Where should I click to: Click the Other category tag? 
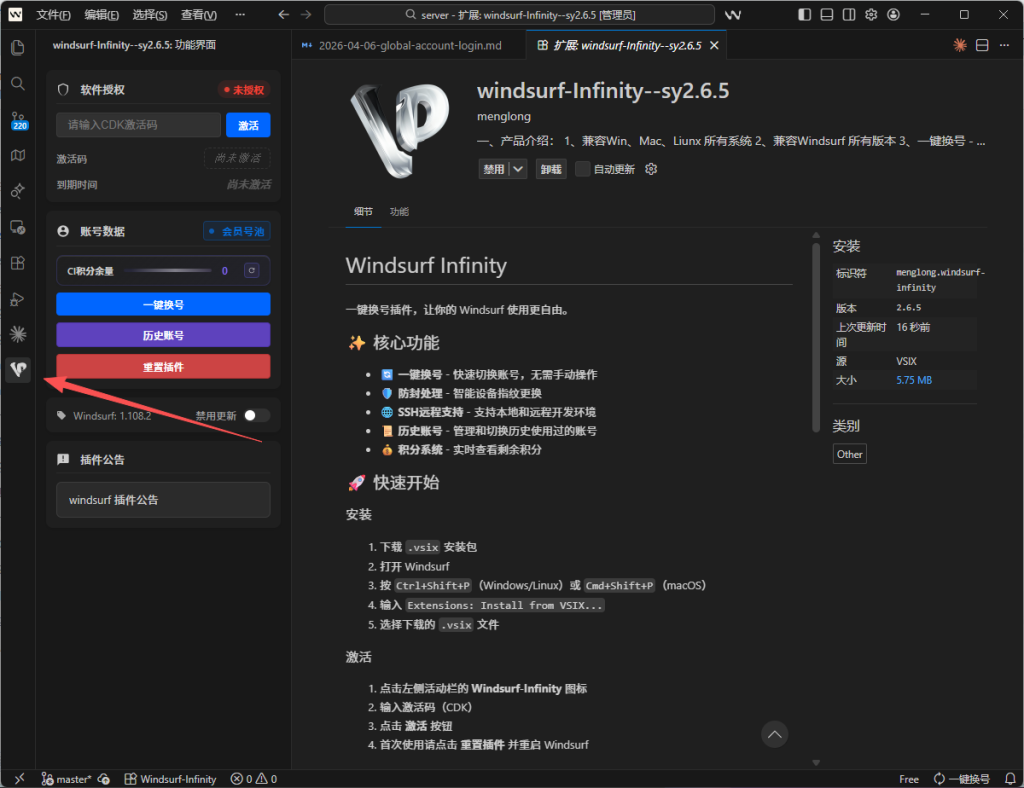(850, 454)
